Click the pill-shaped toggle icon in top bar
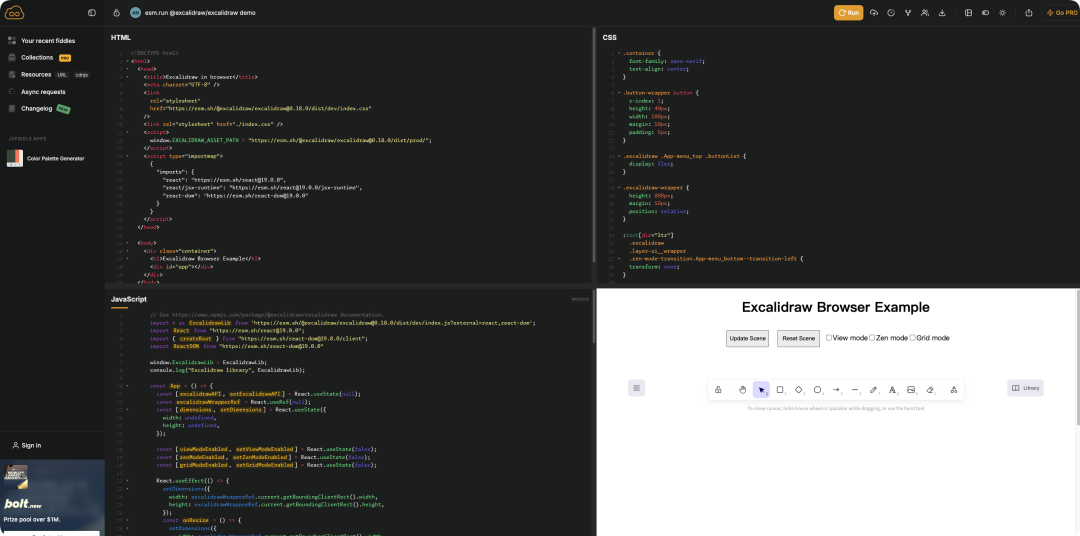 [986, 12]
